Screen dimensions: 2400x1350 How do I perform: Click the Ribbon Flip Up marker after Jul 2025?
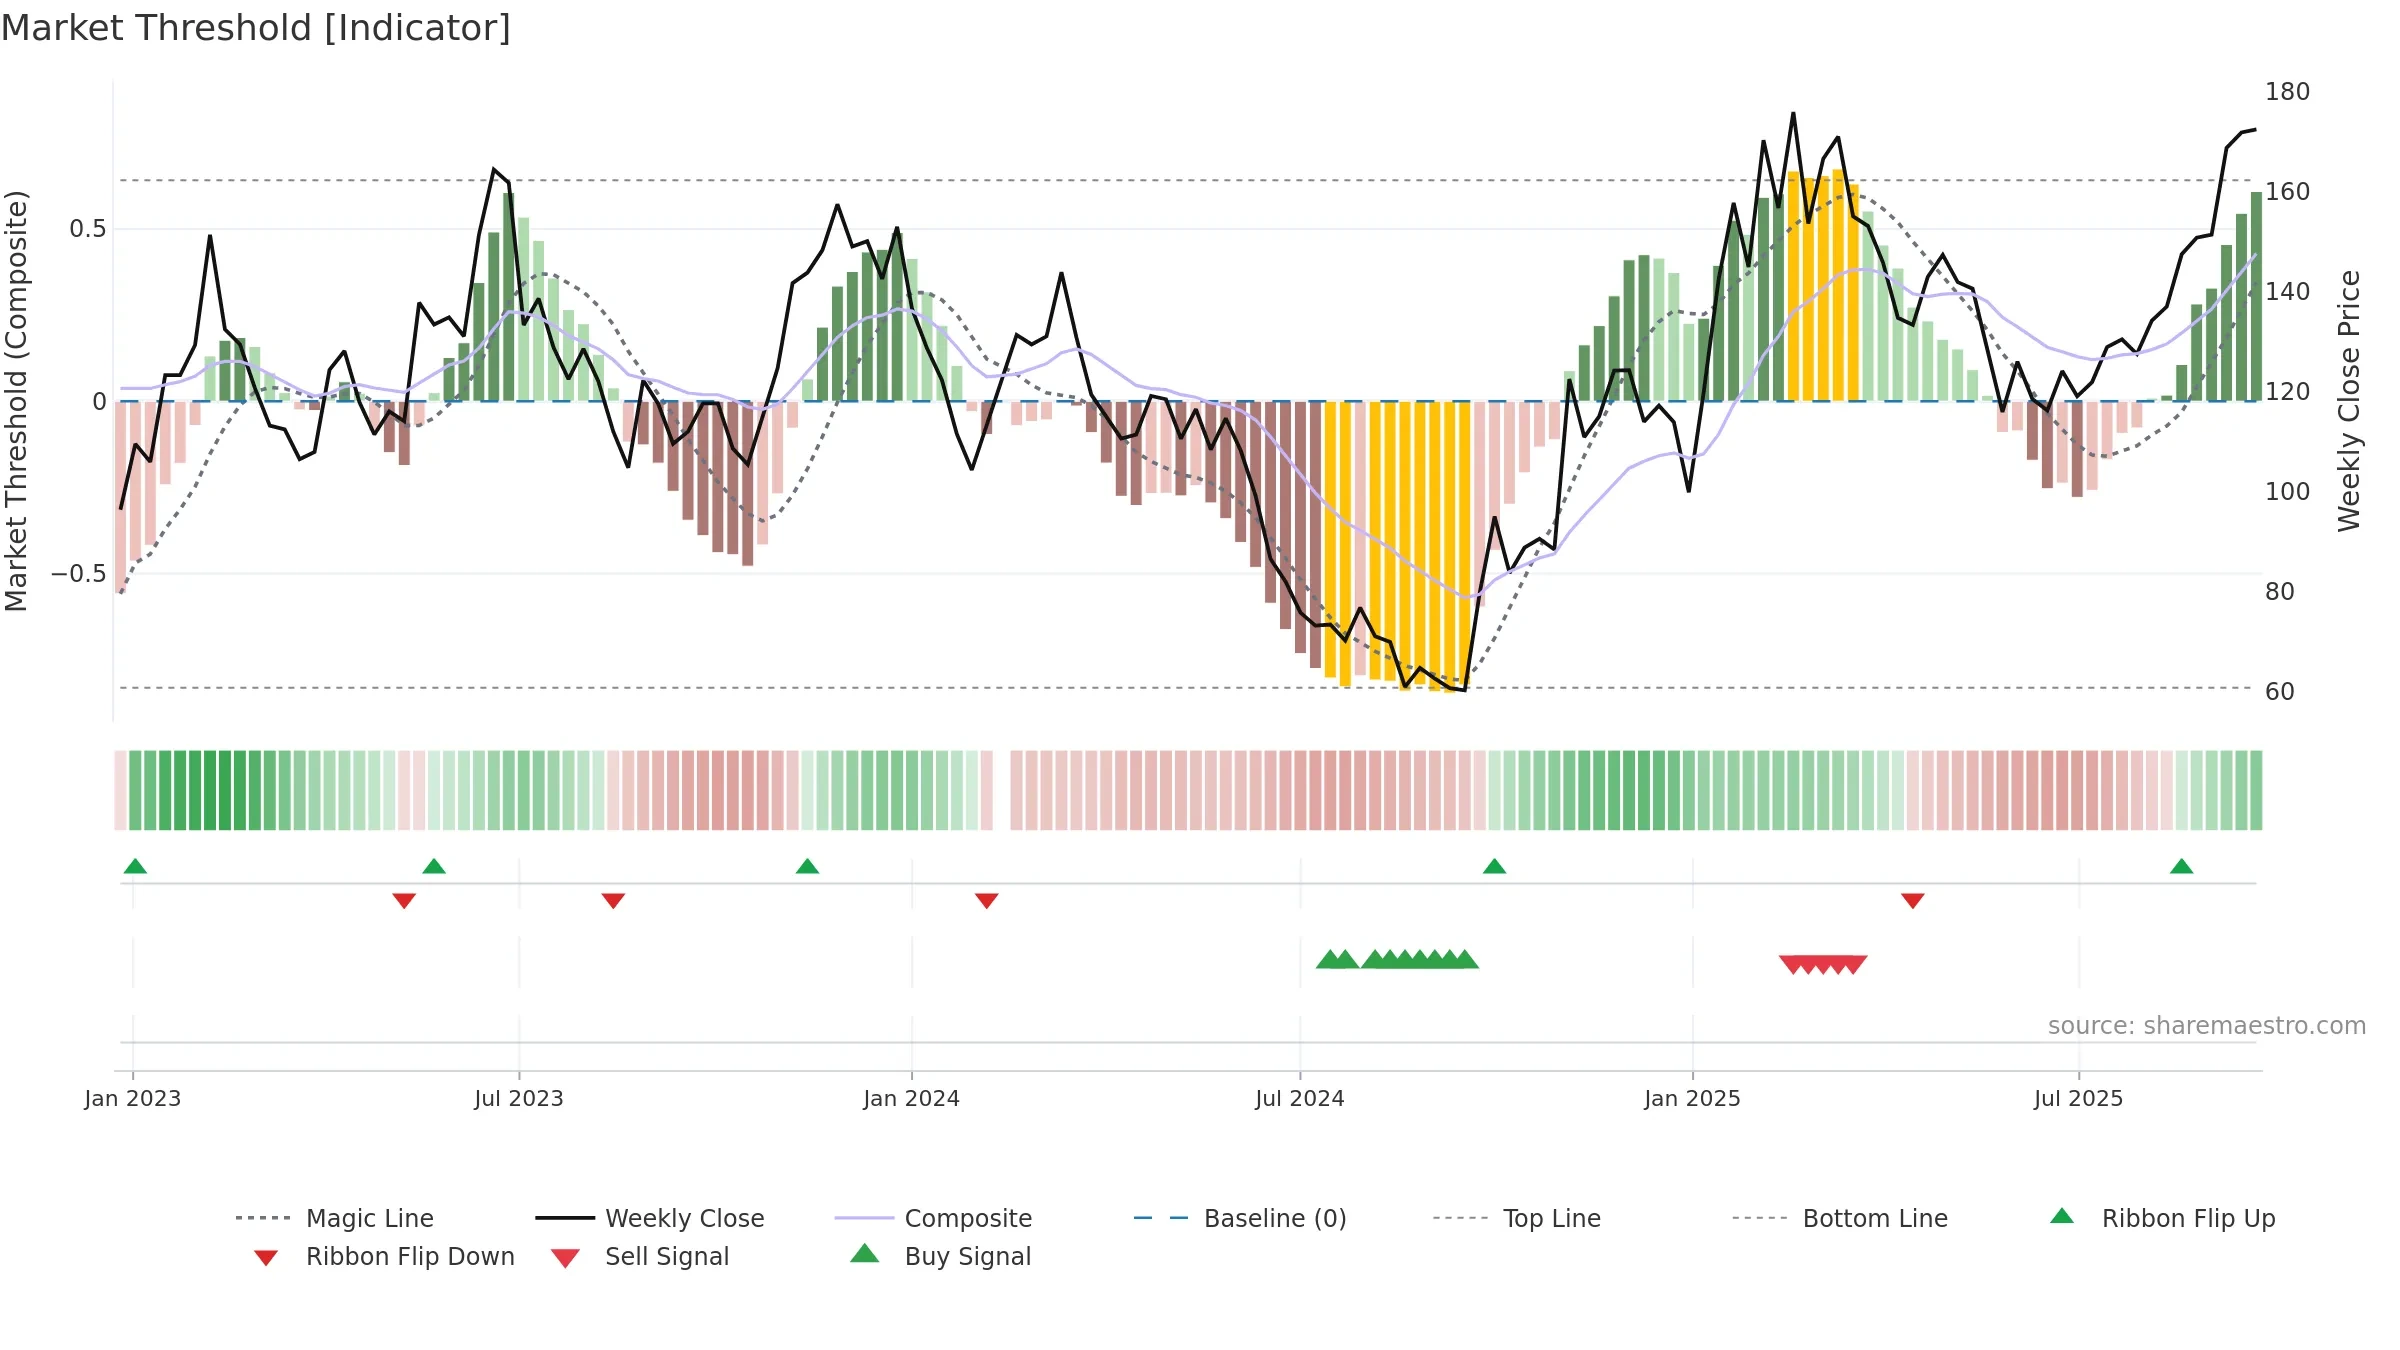point(2182,866)
